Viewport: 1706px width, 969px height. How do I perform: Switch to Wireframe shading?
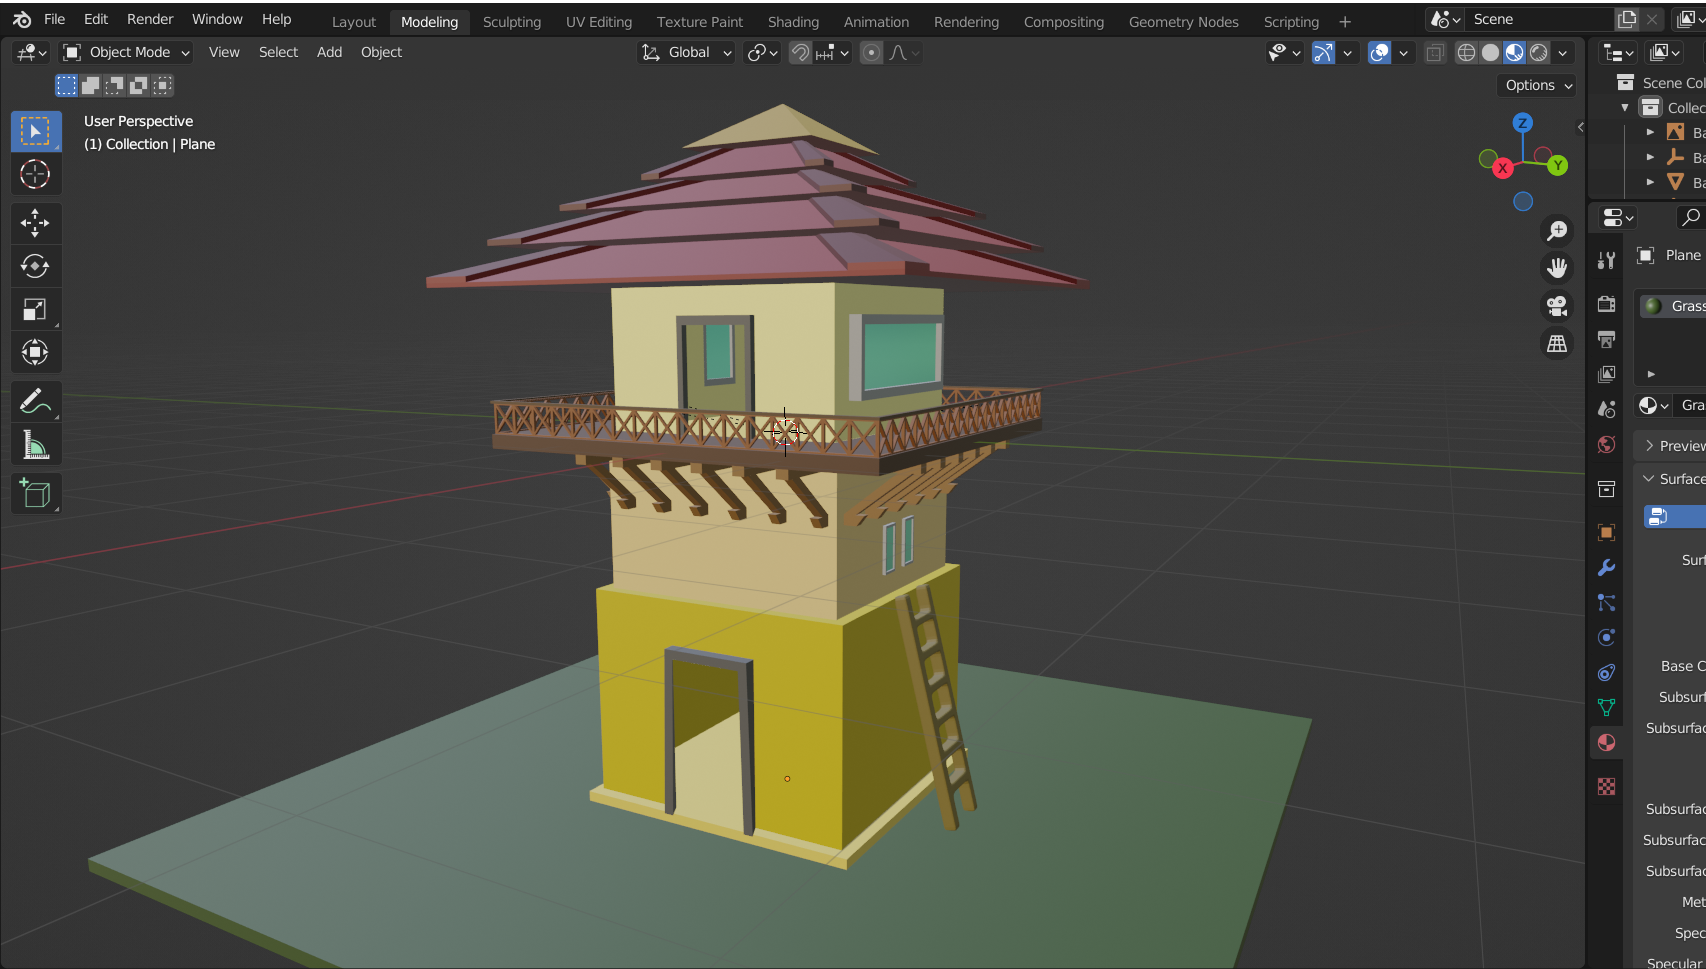click(1466, 53)
